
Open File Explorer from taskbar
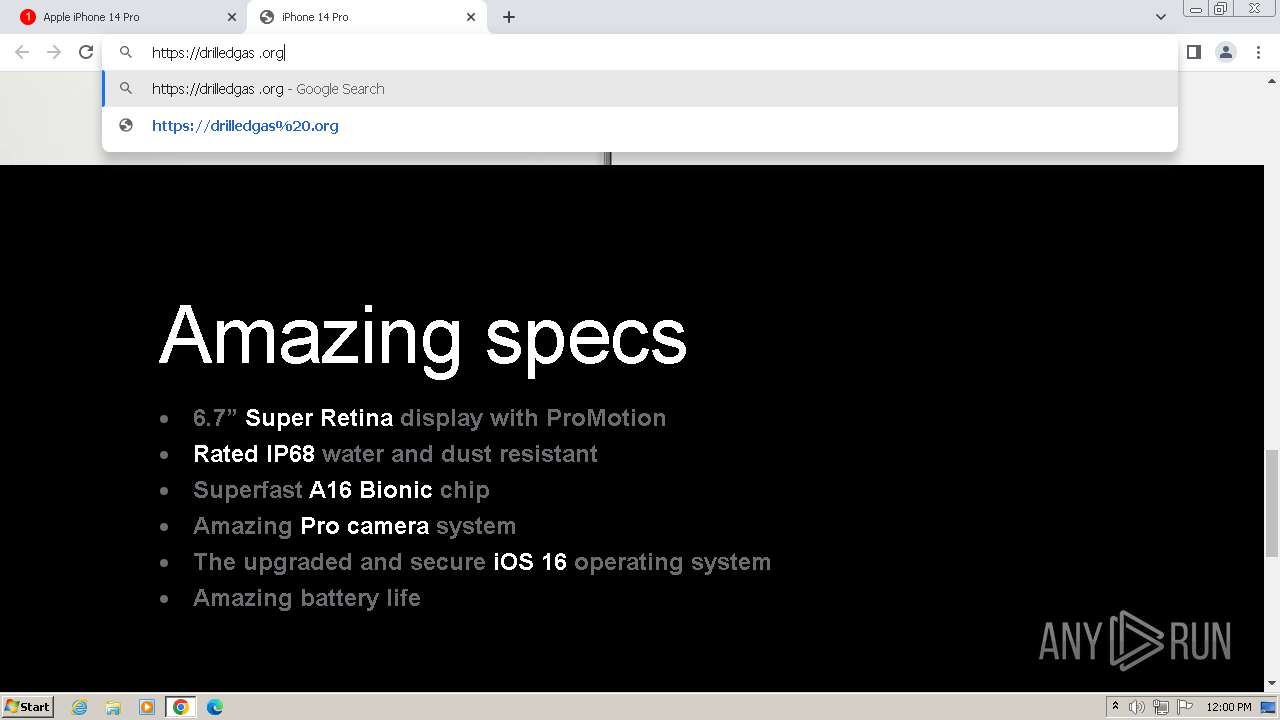coord(113,707)
